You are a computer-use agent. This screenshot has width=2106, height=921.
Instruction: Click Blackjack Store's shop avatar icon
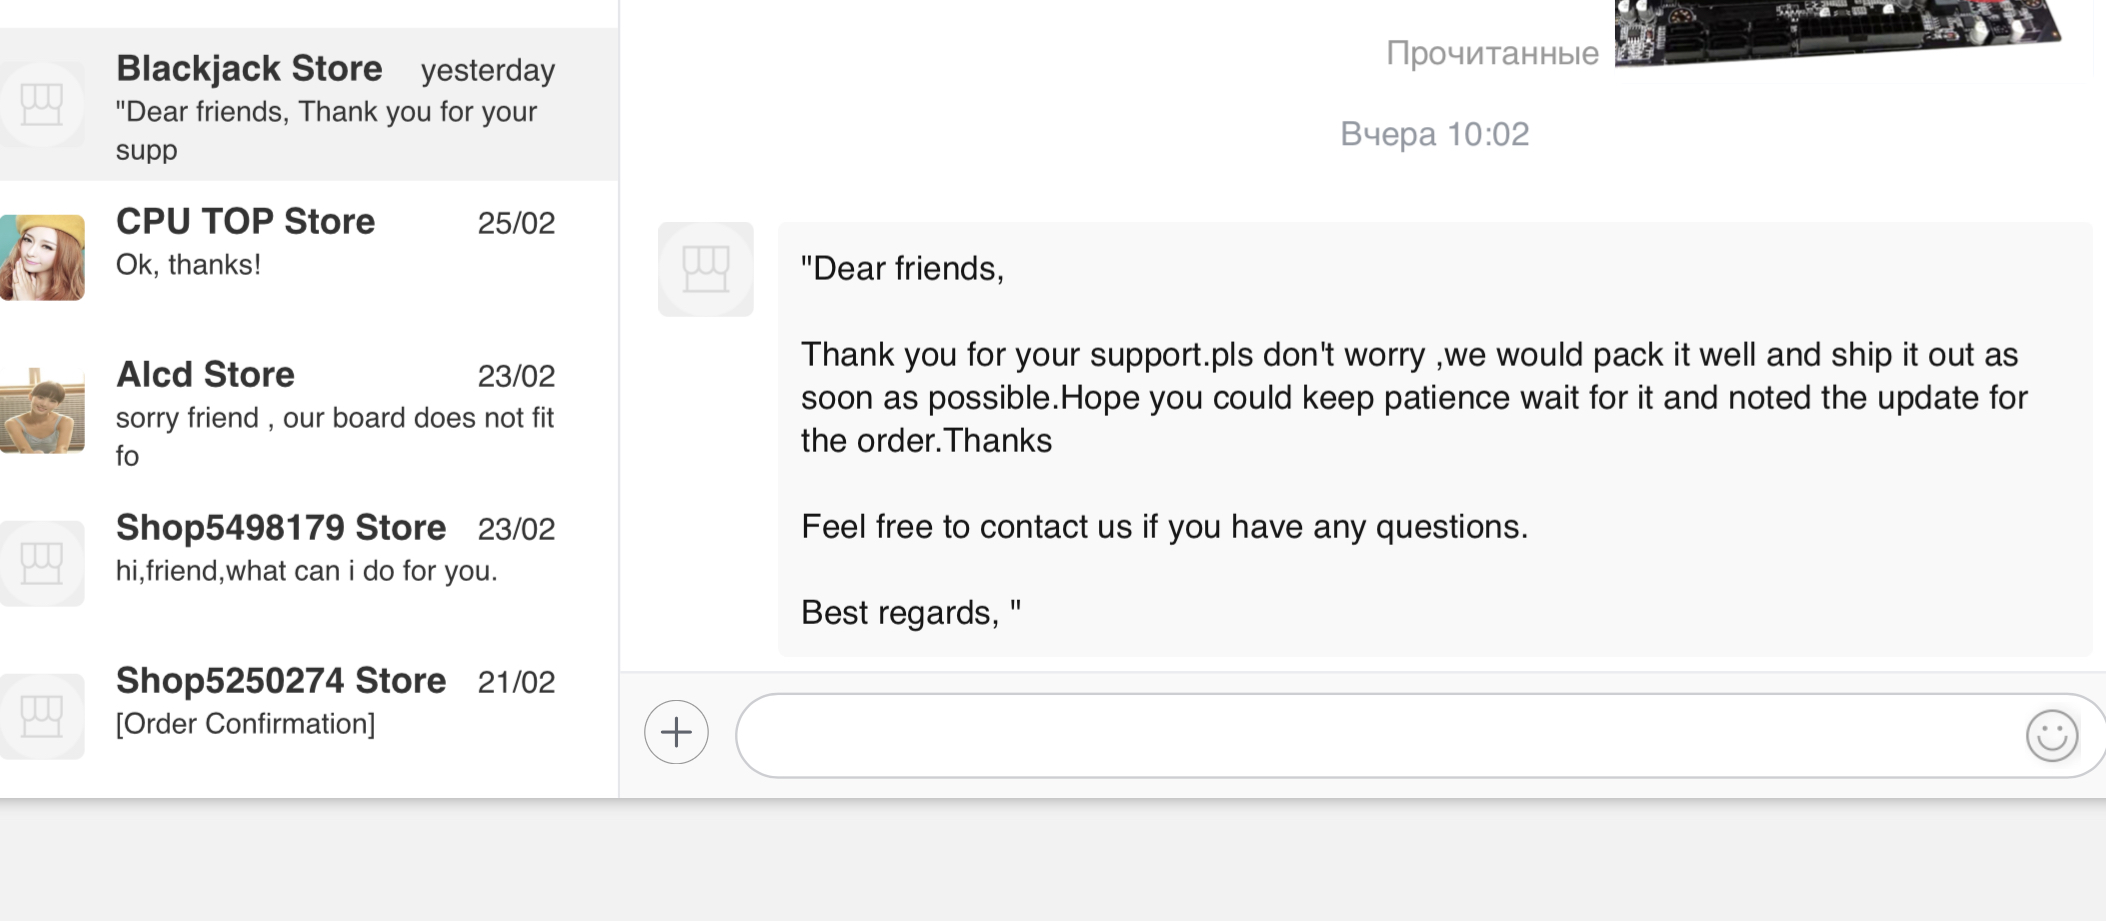(42, 104)
